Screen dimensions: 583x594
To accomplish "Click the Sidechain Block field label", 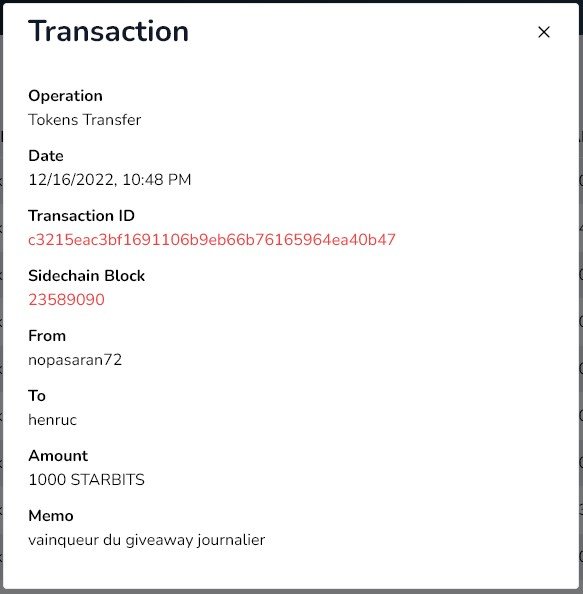I will [x=86, y=276].
